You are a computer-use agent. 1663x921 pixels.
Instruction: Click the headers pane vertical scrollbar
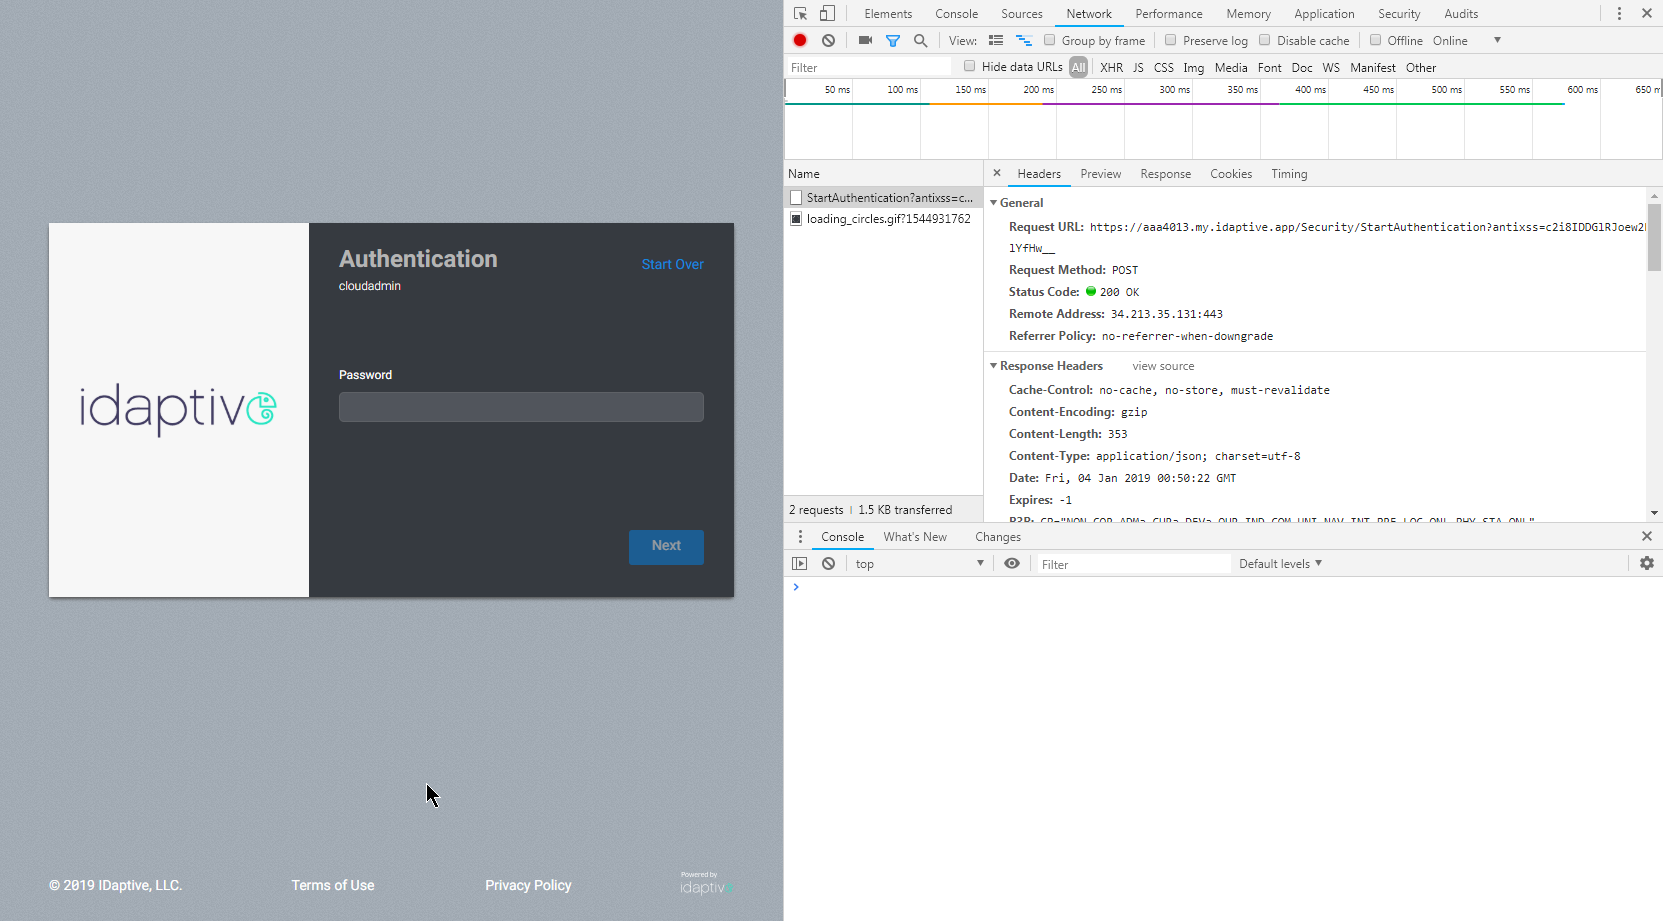point(1654,238)
